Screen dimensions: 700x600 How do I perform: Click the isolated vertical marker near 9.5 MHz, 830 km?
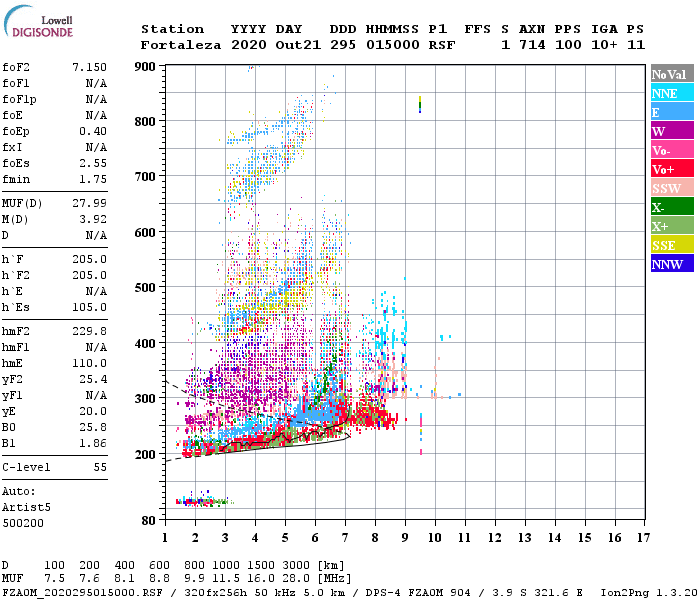[x=420, y=104]
